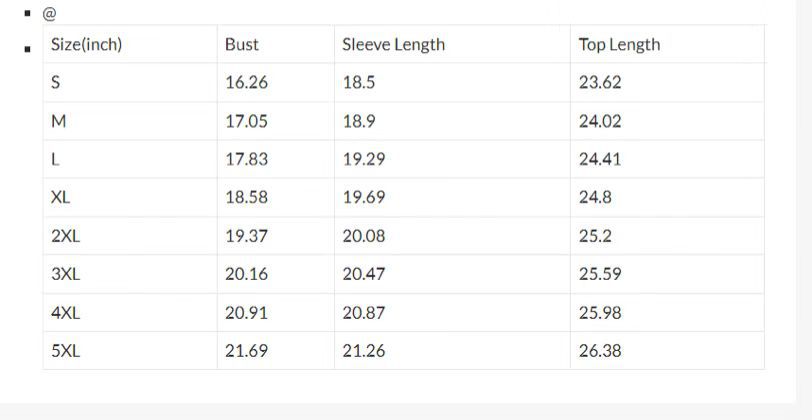The width and height of the screenshot is (812, 420).
Task: Click the 26.38 top length cell
Action: pos(600,351)
